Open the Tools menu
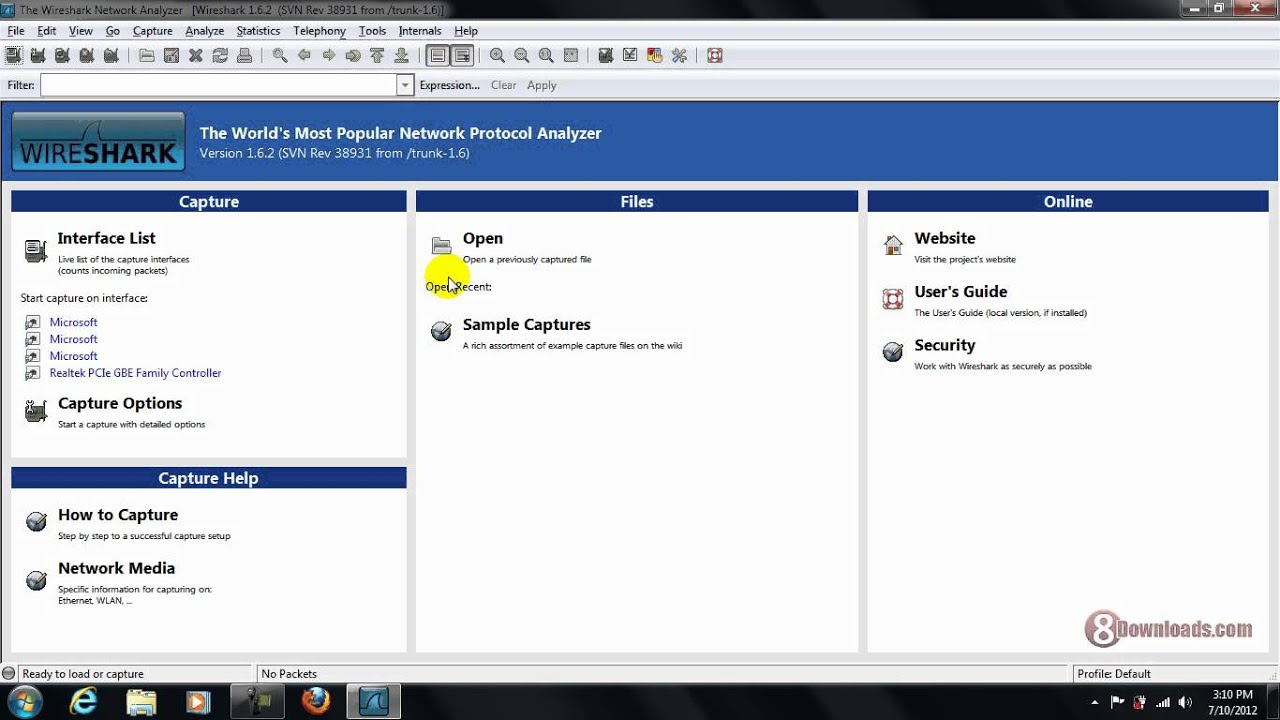Image resolution: width=1280 pixels, height=720 pixels. tap(372, 31)
